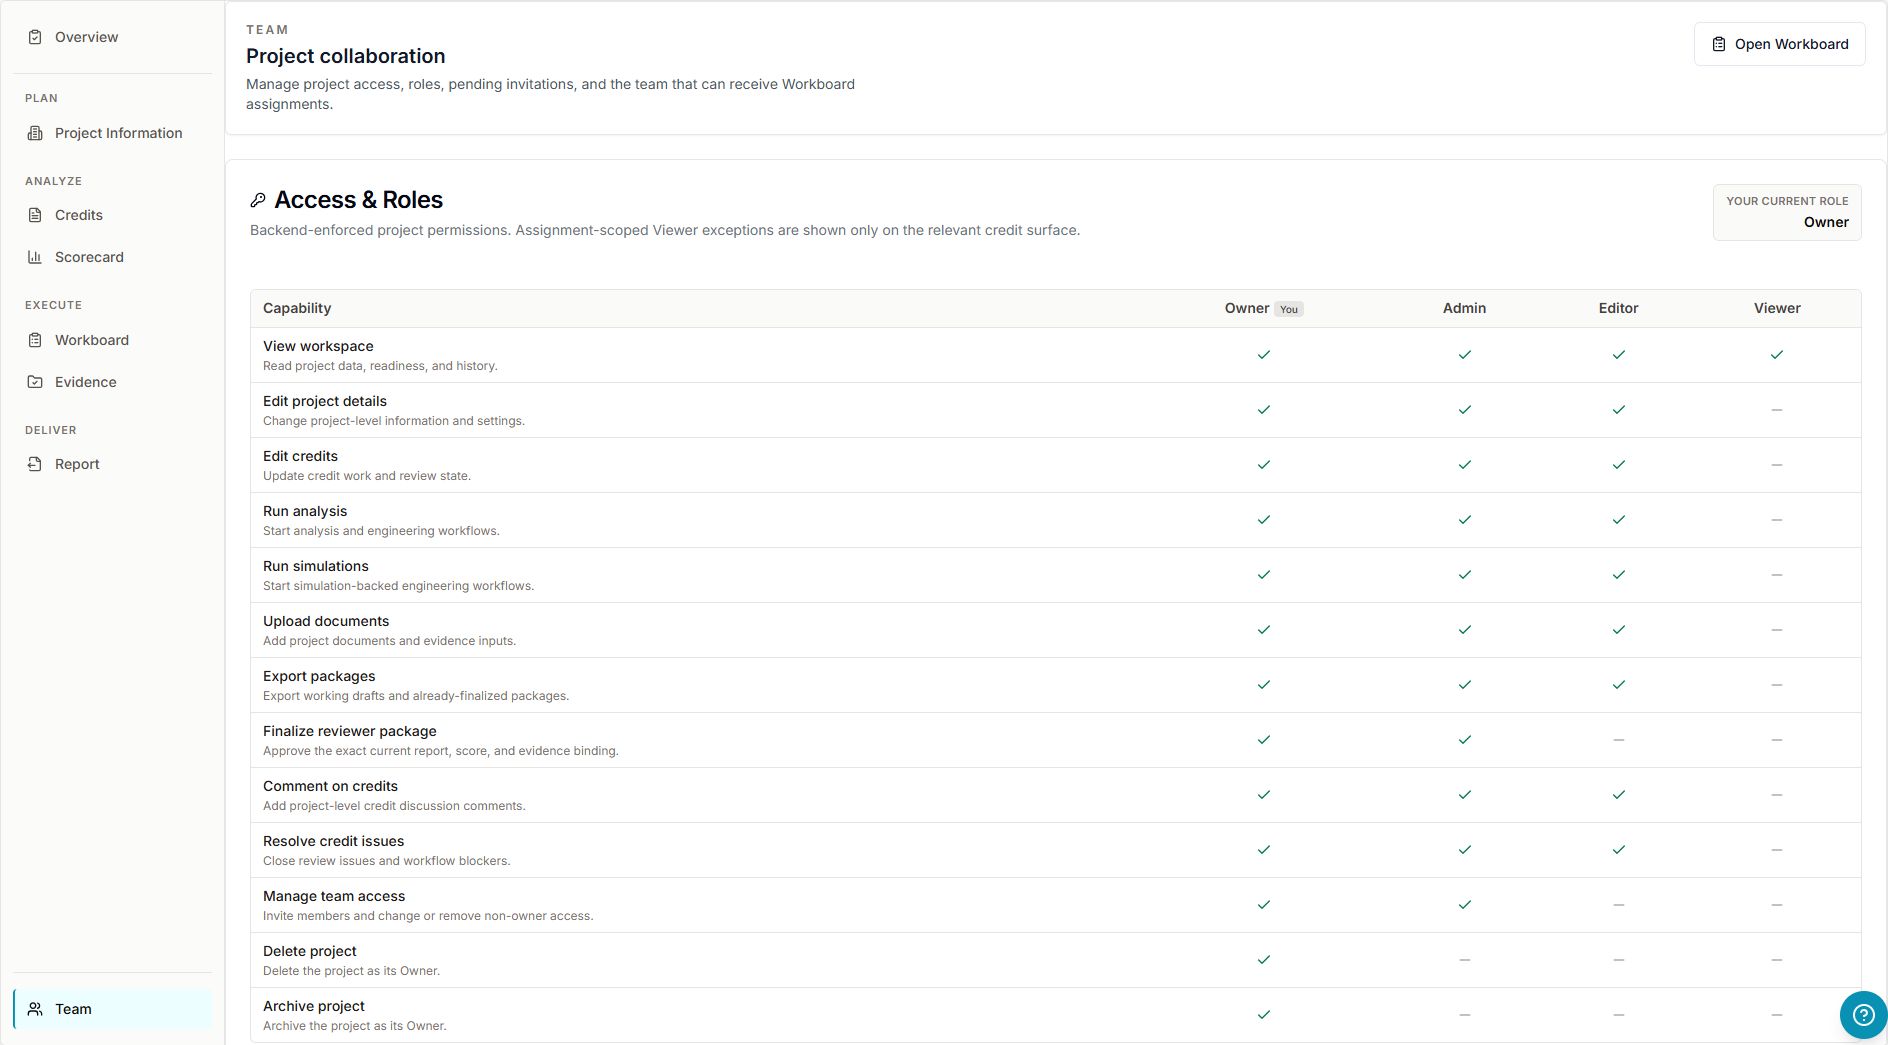Image resolution: width=1888 pixels, height=1045 pixels.
Task: Select Workboard in the sidebar
Action: coord(113,340)
